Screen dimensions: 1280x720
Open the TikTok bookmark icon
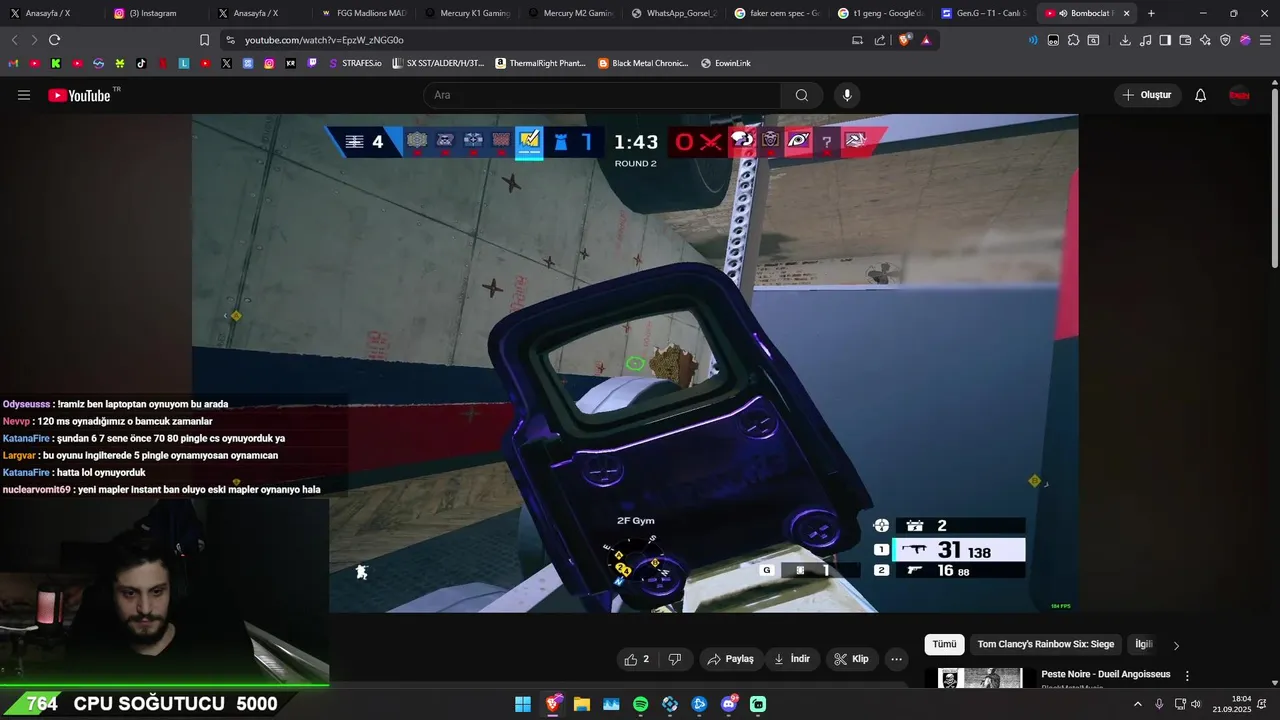point(141,63)
